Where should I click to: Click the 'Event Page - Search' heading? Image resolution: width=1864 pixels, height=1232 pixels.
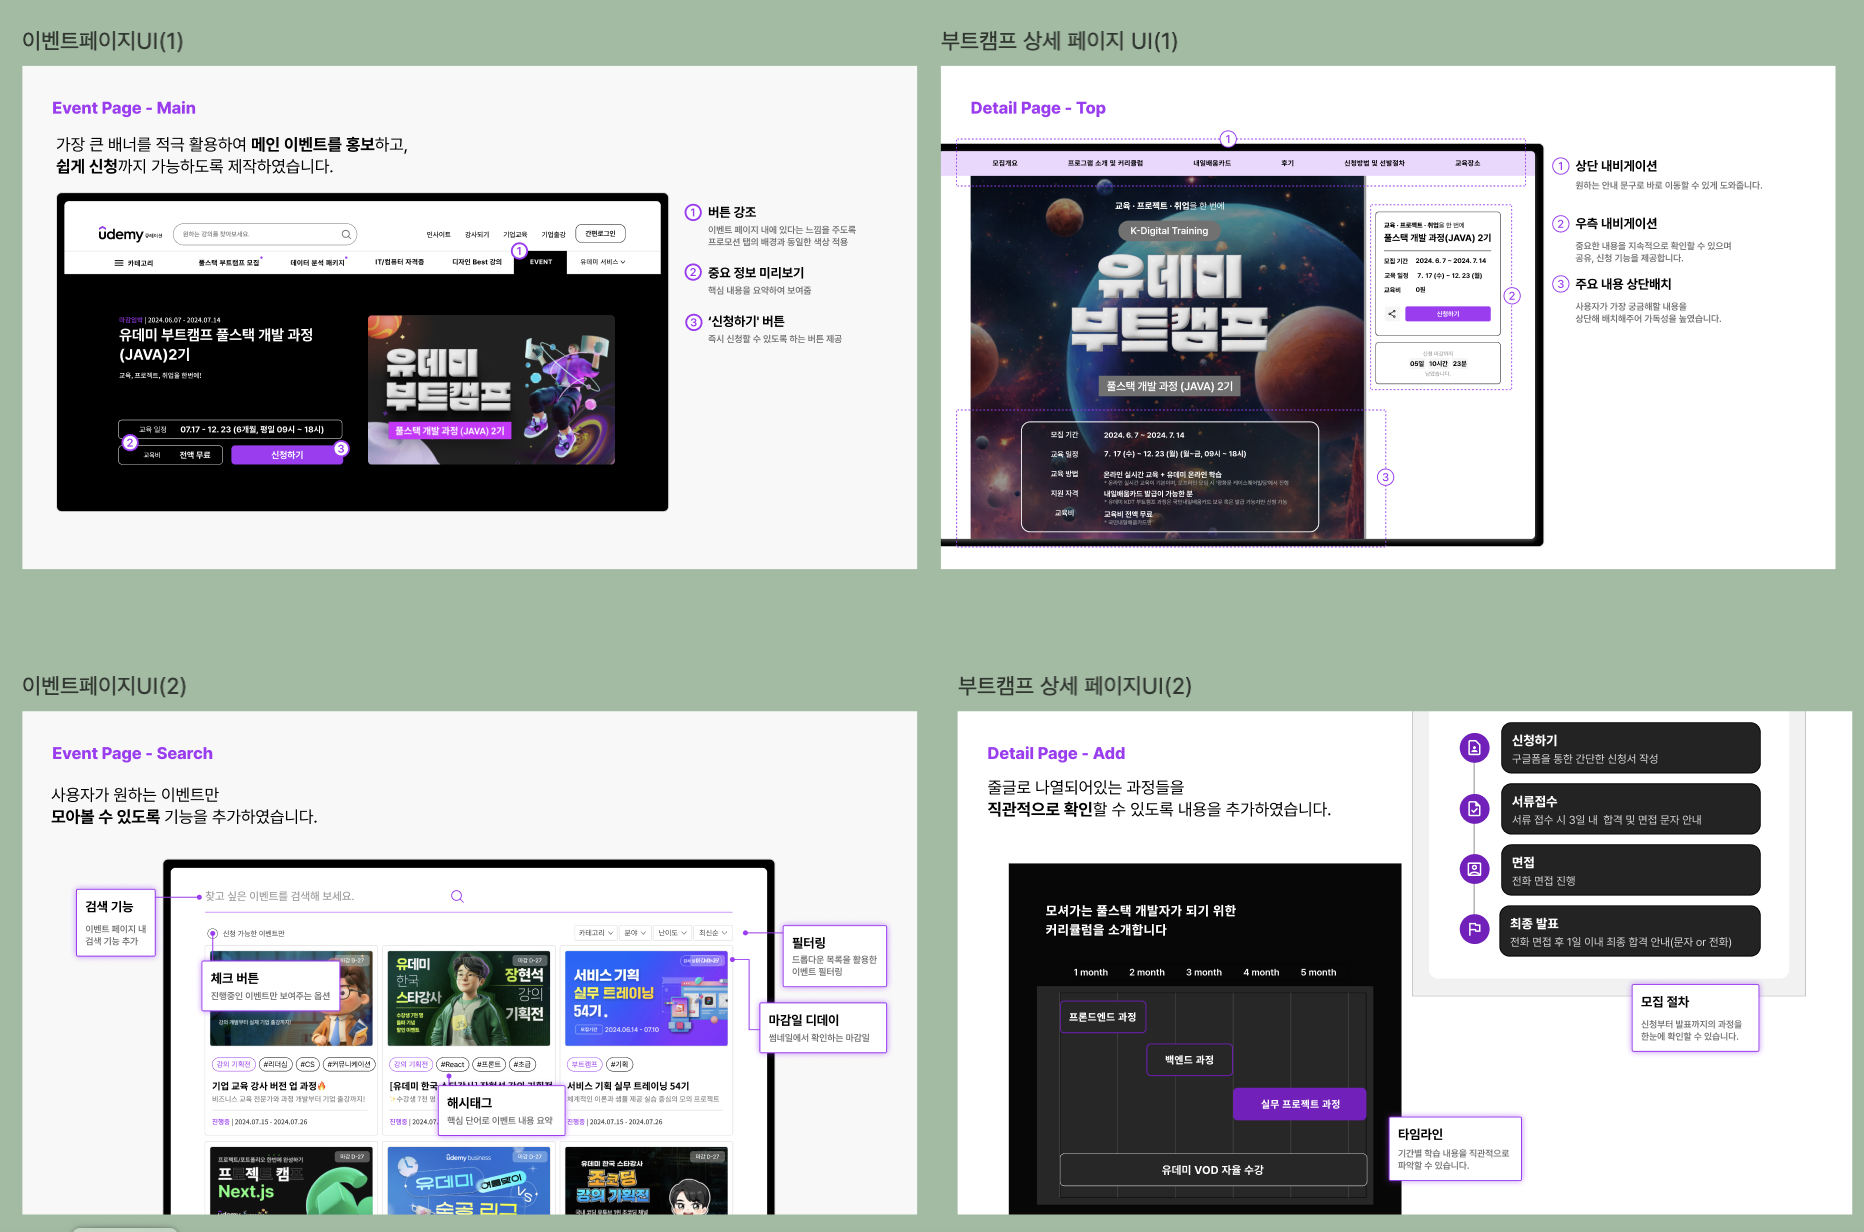coord(132,753)
